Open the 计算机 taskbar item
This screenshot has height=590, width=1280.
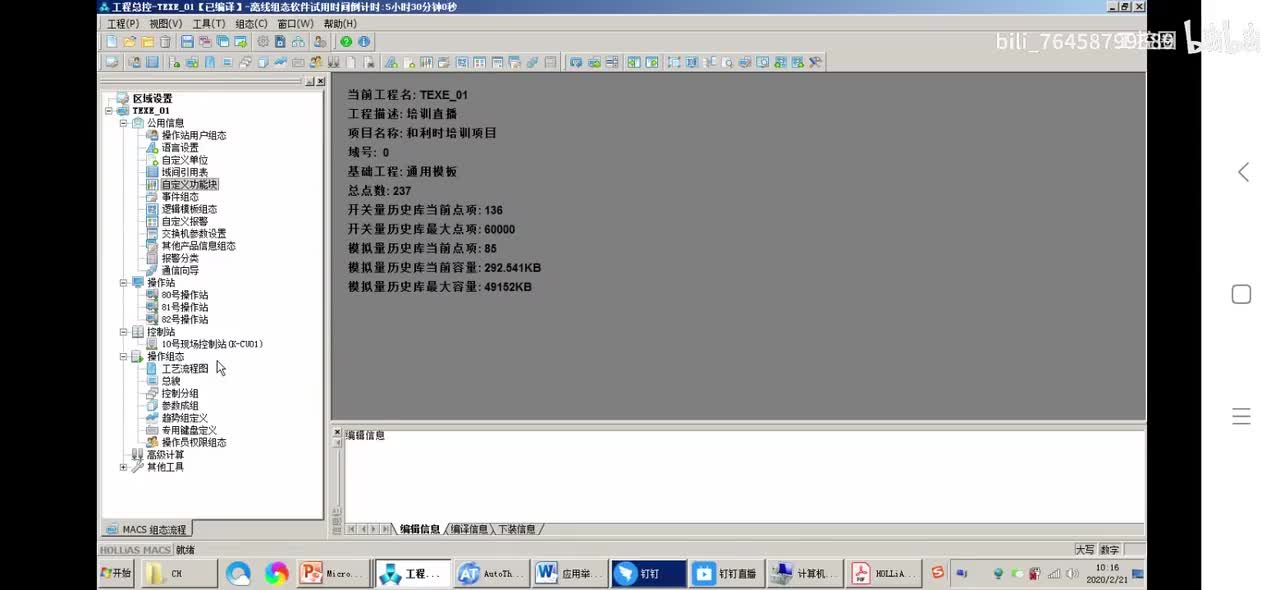pyautogui.click(x=807, y=573)
